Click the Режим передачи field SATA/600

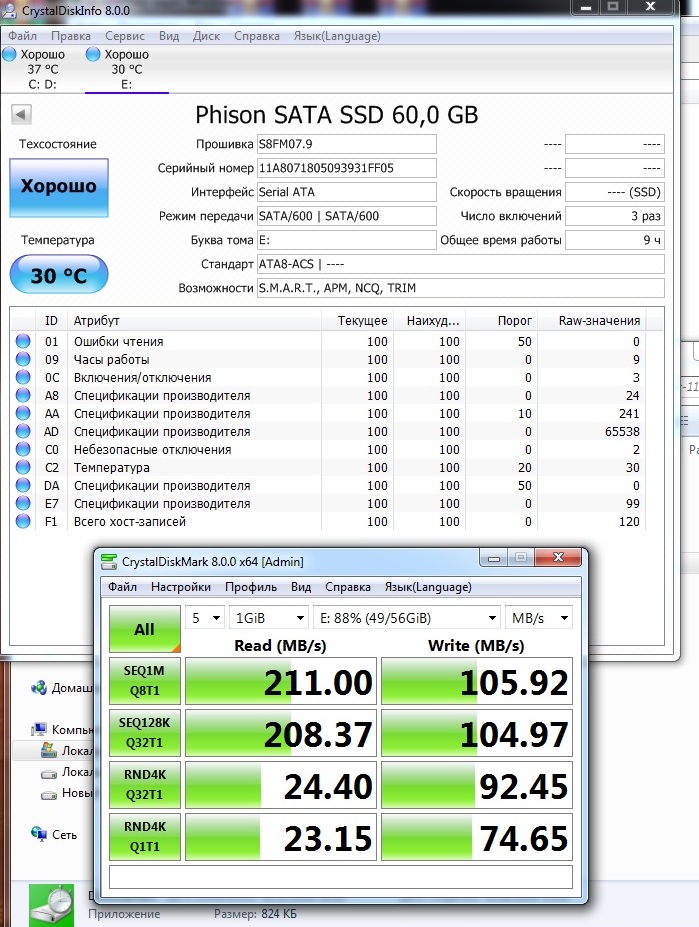pos(347,216)
